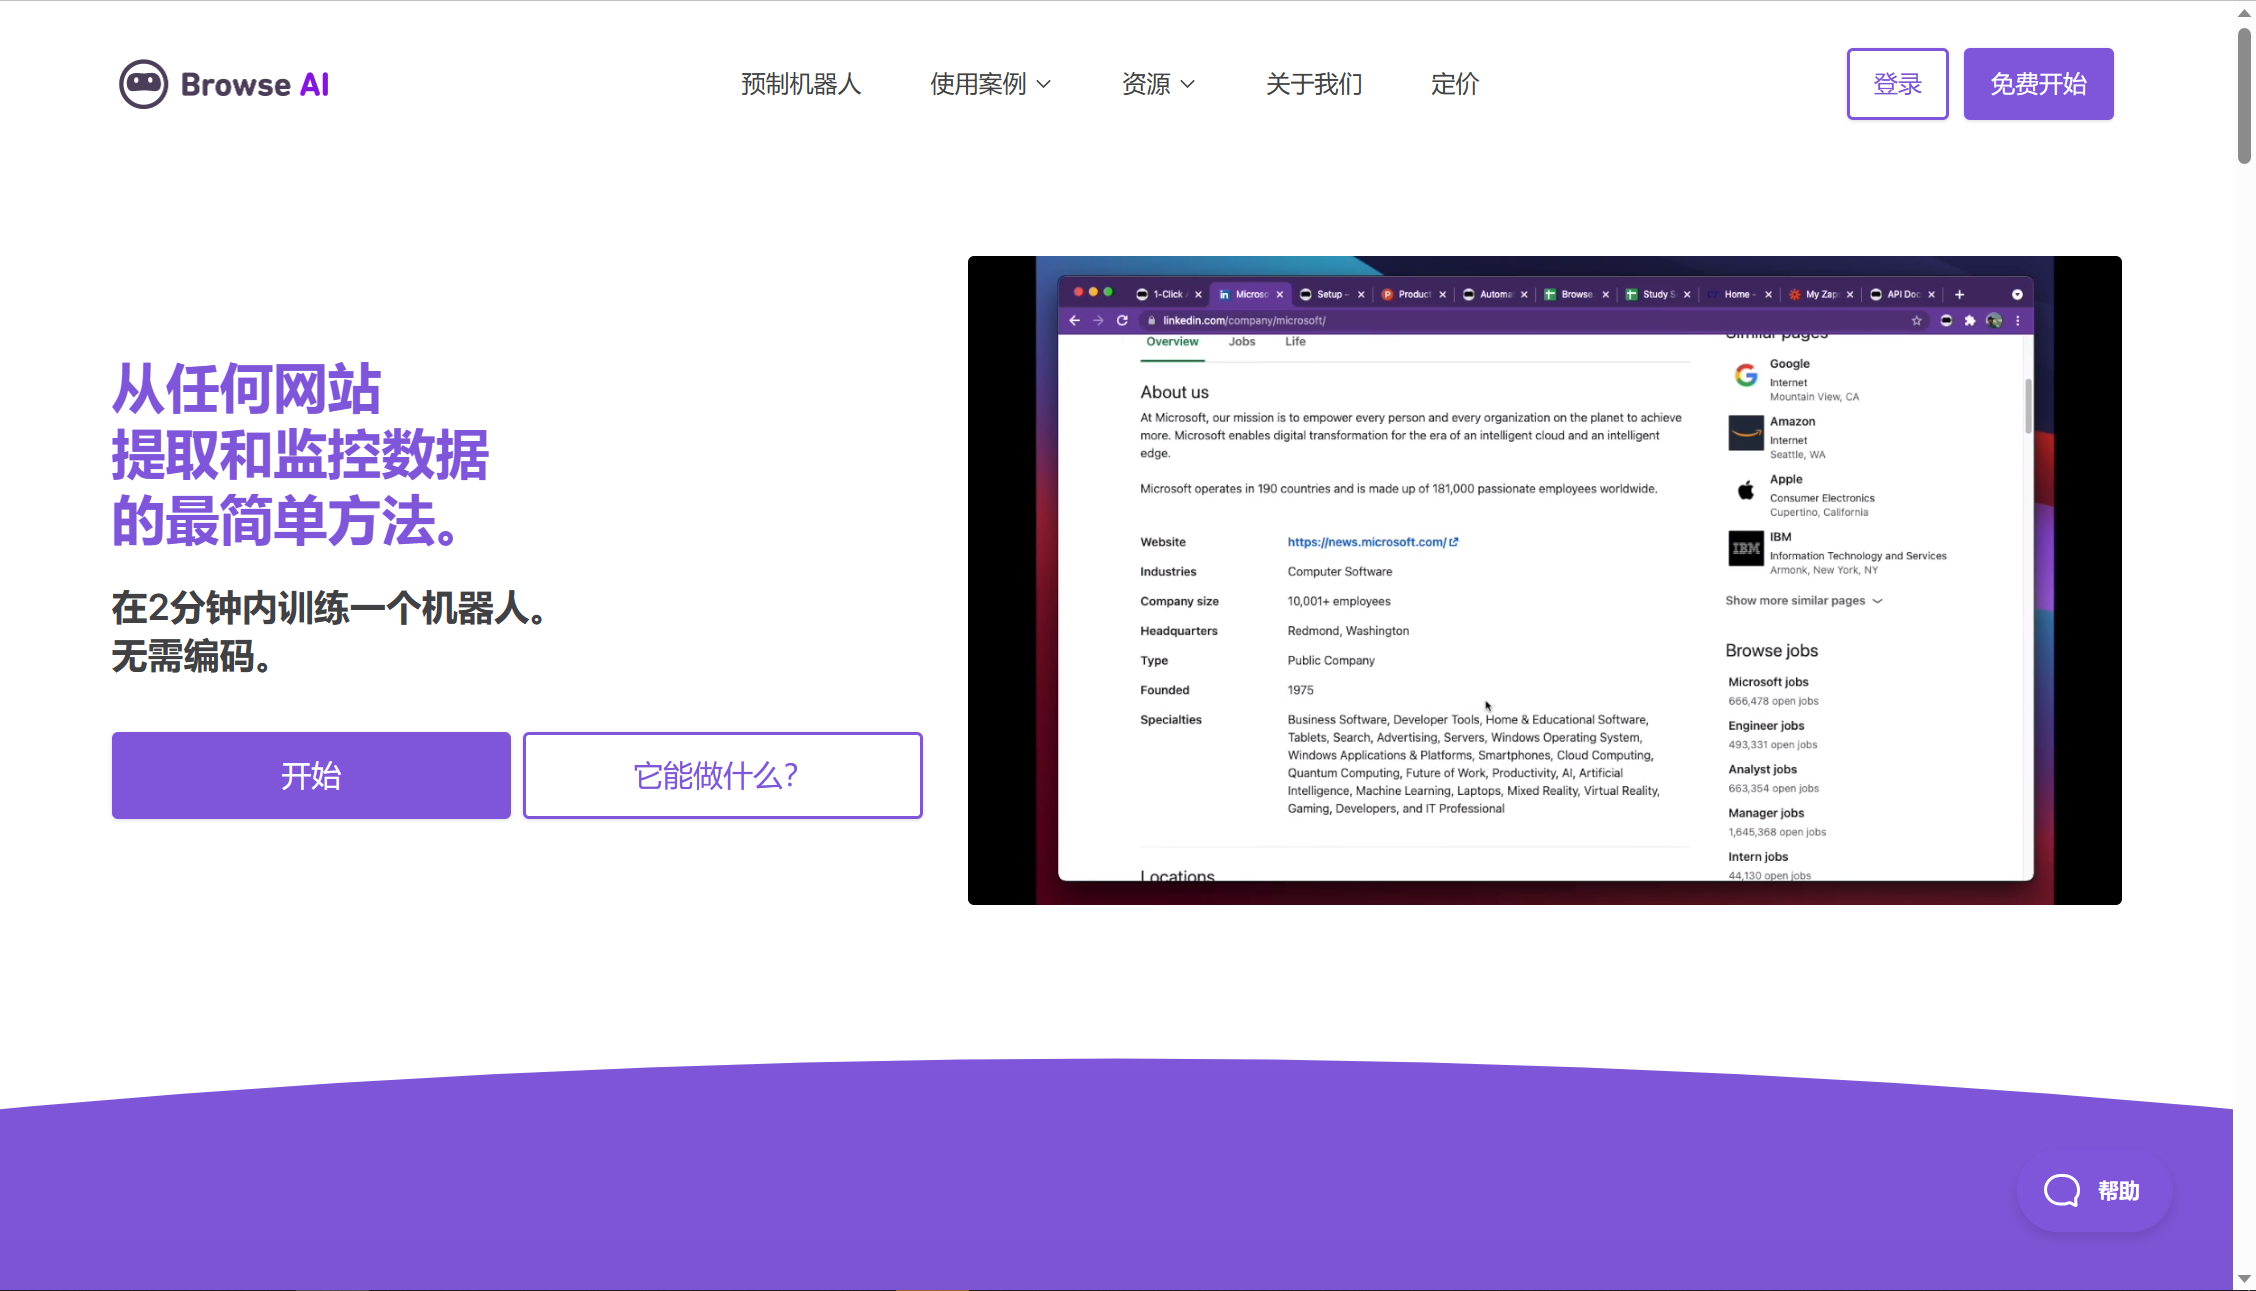Click the 定价 navigation item
This screenshot has height=1291, width=2256.
1453,84
